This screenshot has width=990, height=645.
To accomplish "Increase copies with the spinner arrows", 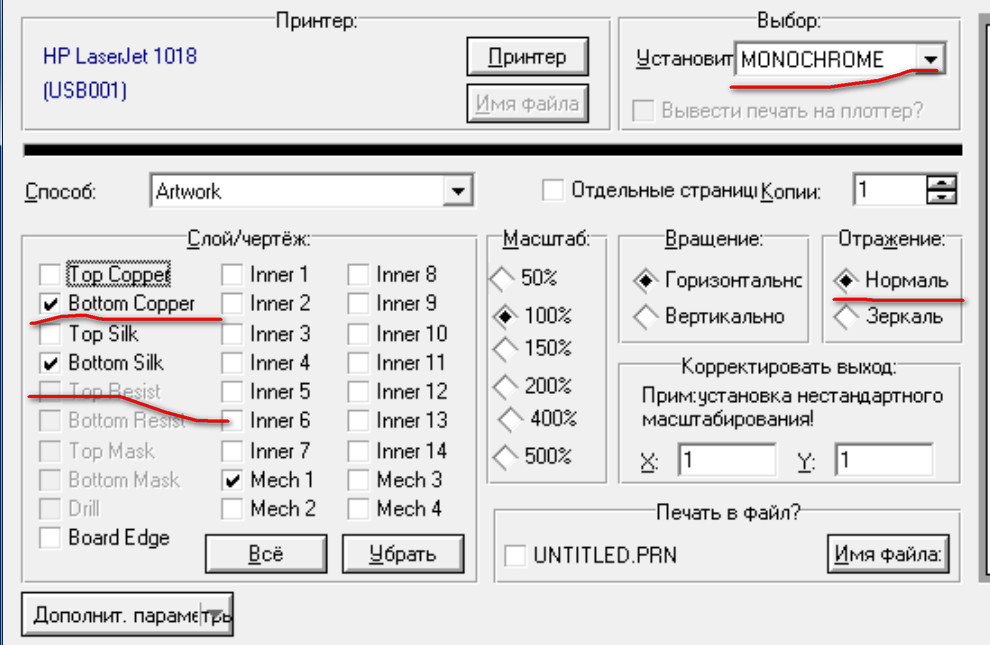I will [x=942, y=183].
